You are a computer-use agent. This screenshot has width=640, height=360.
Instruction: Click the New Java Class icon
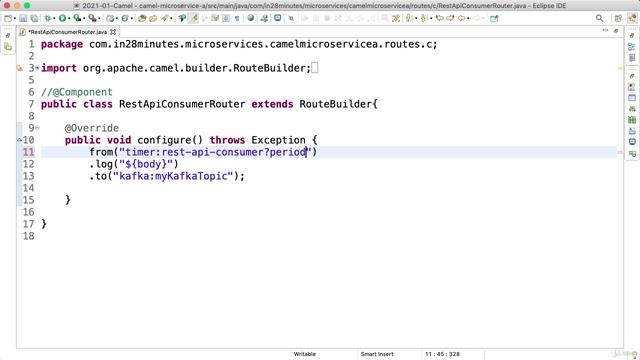point(125,18)
